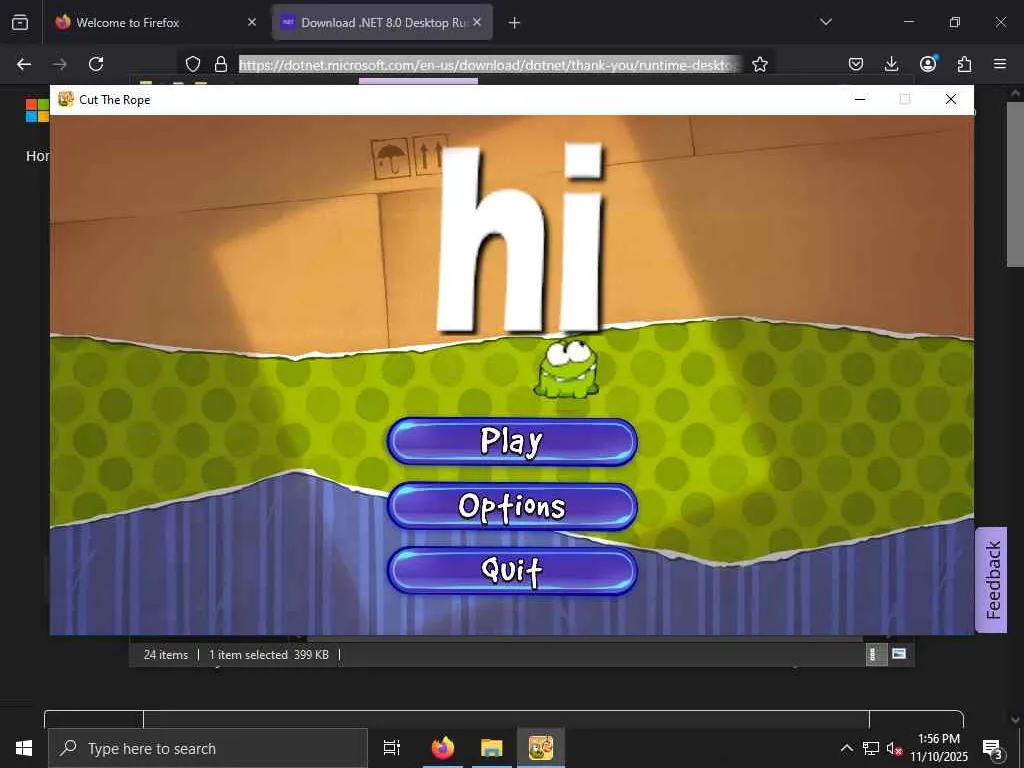
Task: Open the Firefox Downloads panel
Action: [x=891, y=64]
